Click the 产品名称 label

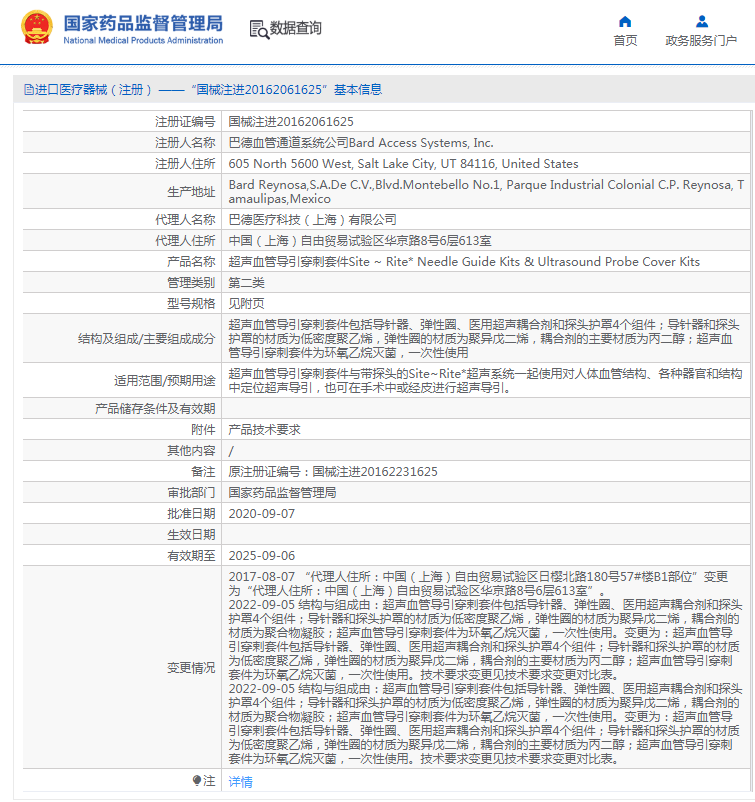[191, 262]
